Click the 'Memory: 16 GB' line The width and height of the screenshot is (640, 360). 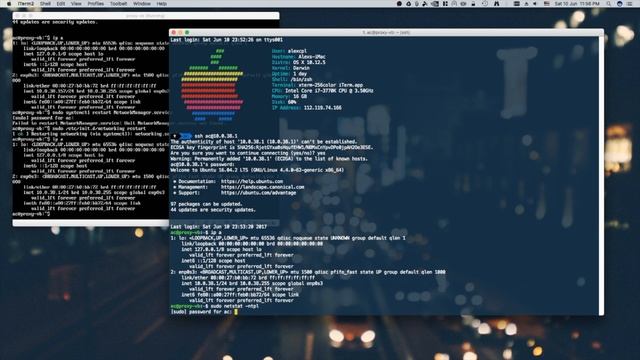(289, 96)
